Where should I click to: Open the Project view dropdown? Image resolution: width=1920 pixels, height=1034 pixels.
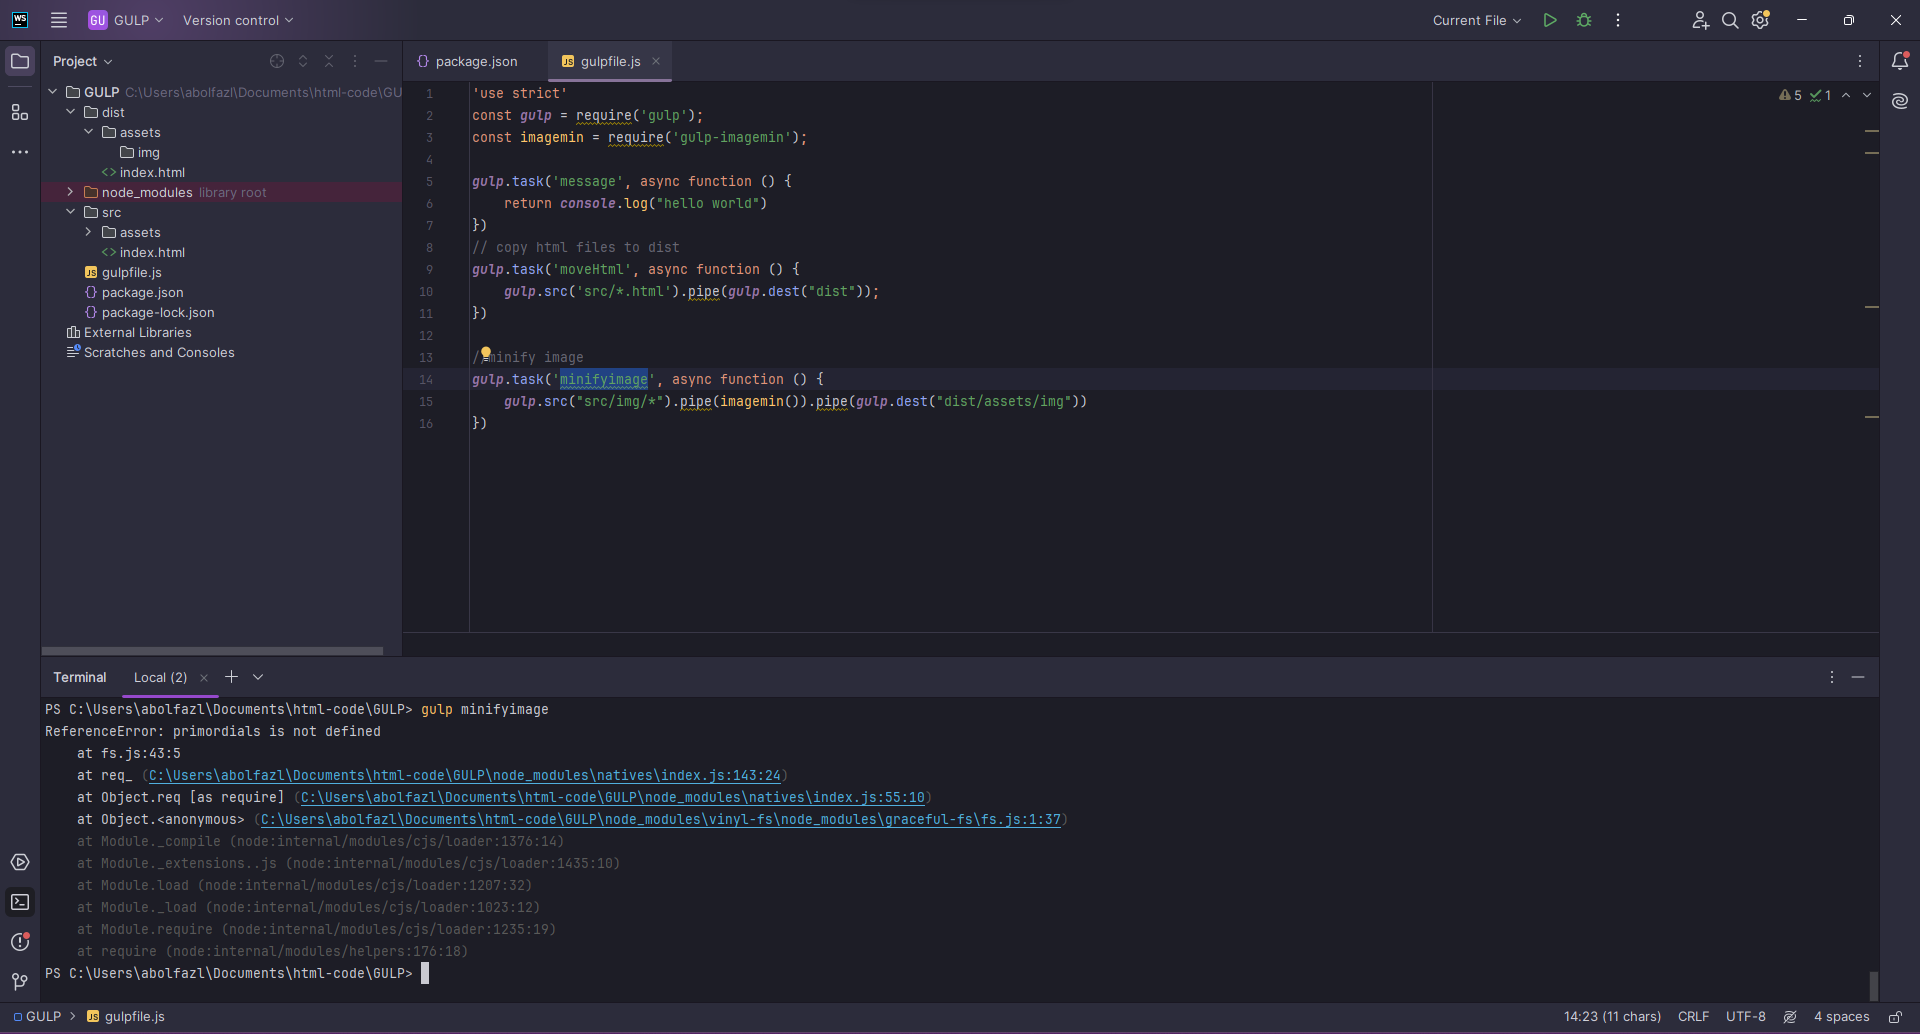point(83,61)
